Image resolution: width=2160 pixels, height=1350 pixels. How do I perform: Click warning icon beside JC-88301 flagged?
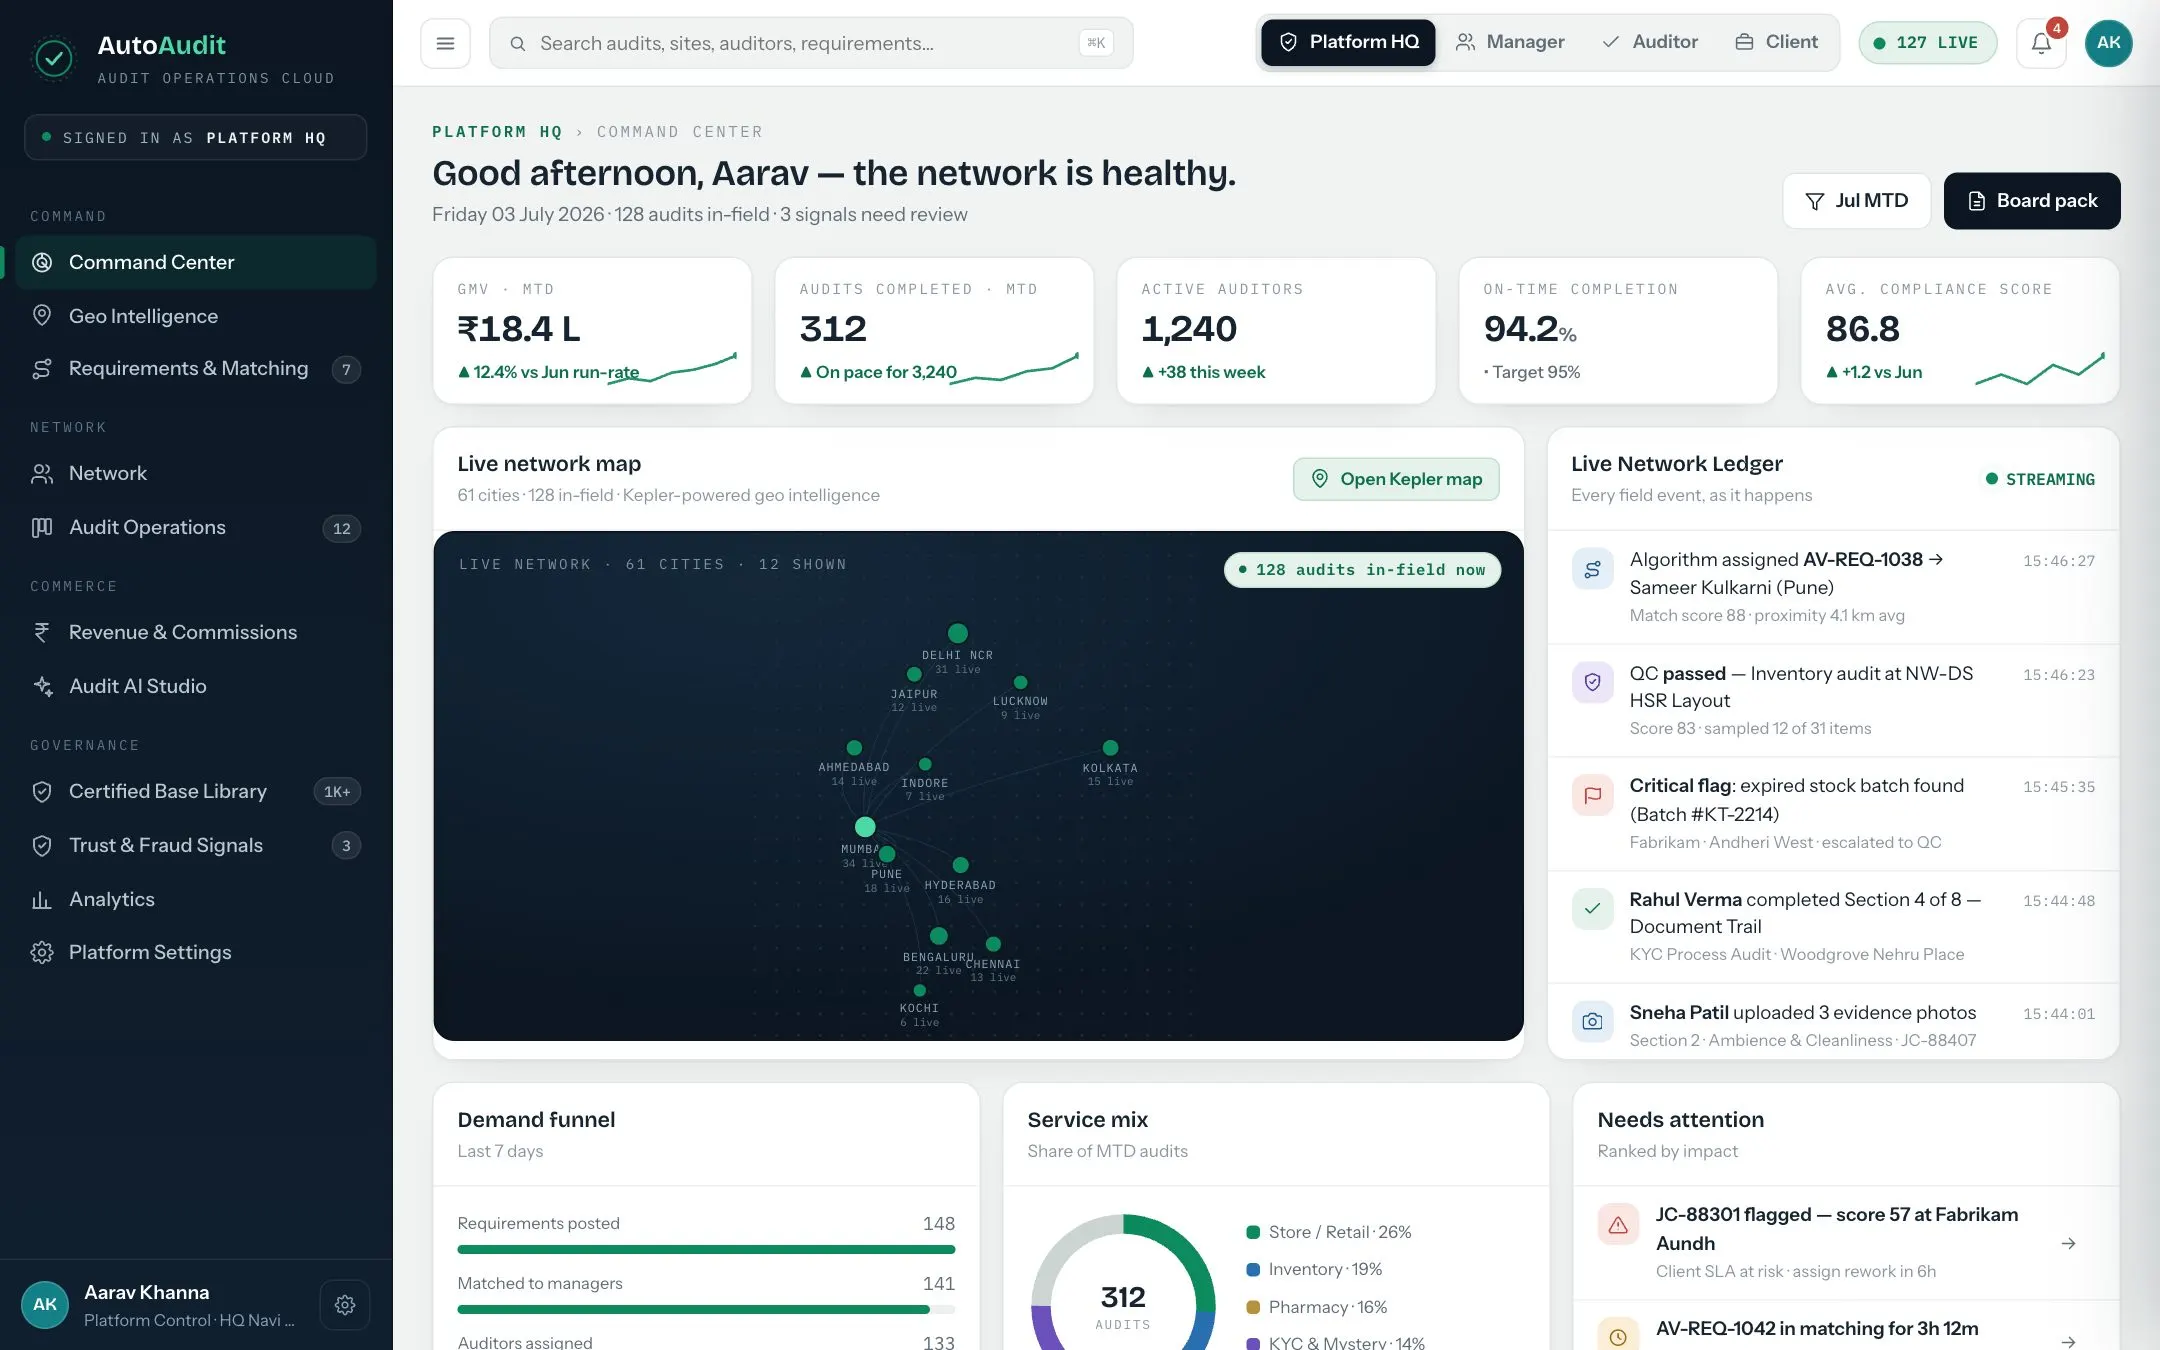(1618, 1224)
